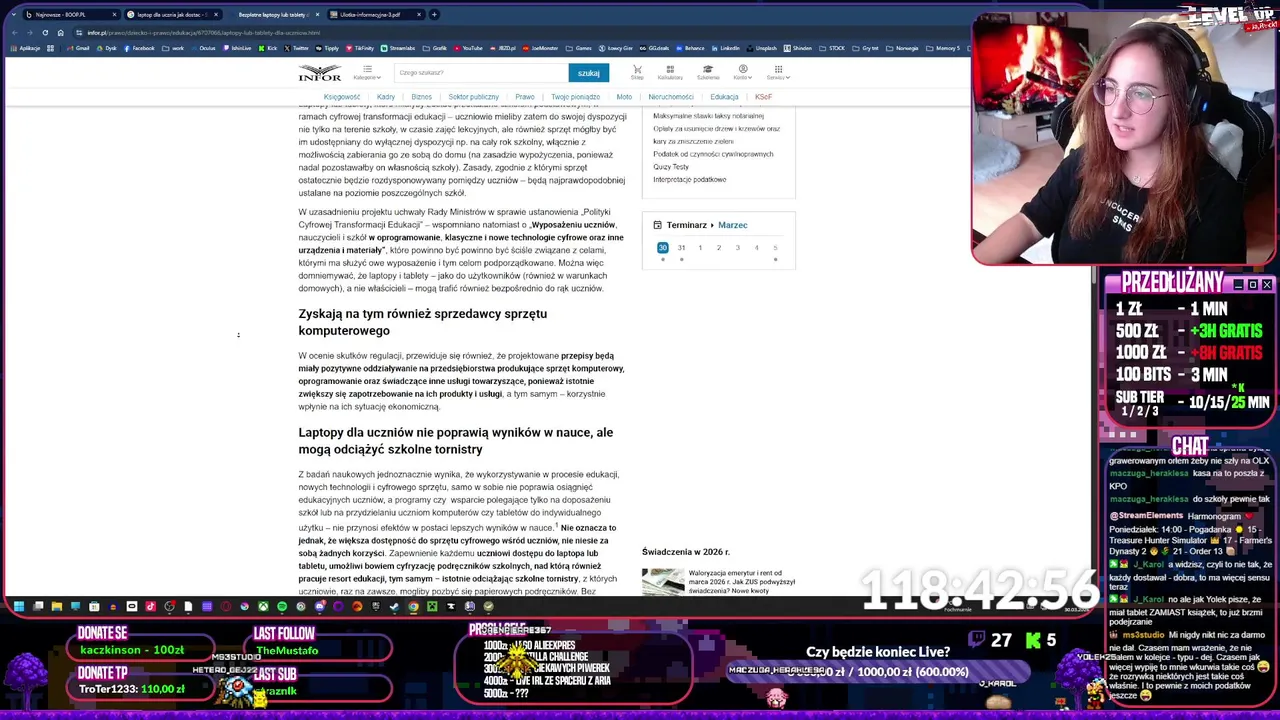Close the PRZEDŁUŻANY overlay window
Image resolution: width=1280 pixels, height=720 pixels.
click(1266, 285)
